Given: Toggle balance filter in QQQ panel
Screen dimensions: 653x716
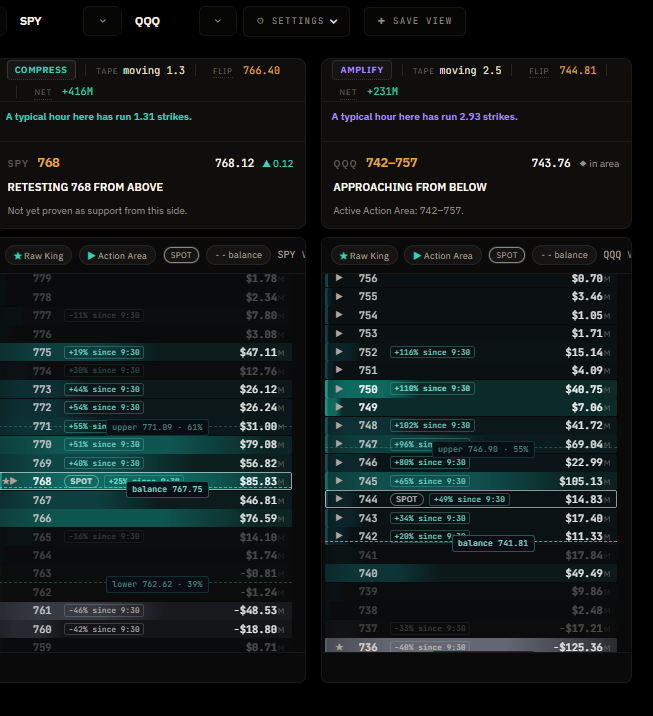Looking at the screenshot, I should [564, 255].
